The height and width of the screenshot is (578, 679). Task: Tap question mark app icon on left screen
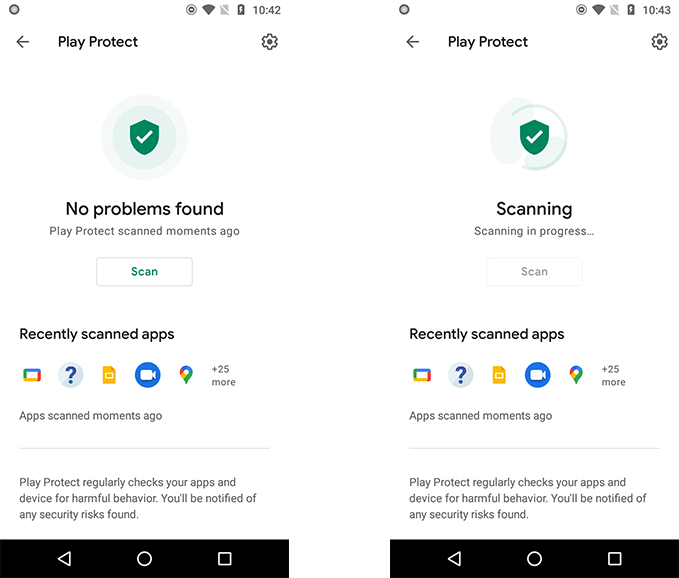[71, 375]
